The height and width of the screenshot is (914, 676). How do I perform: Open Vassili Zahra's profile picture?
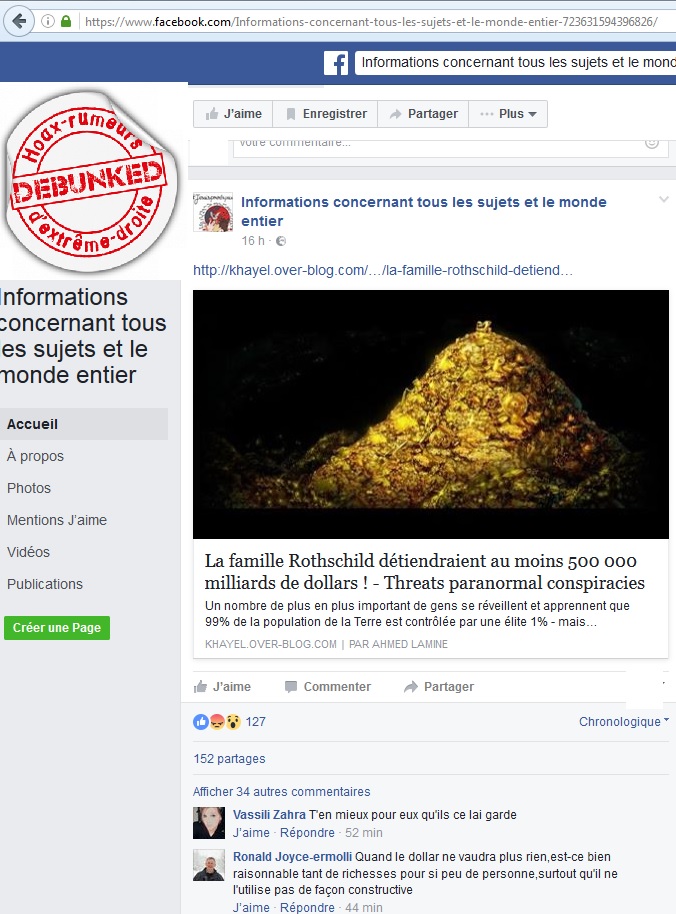point(209,822)
